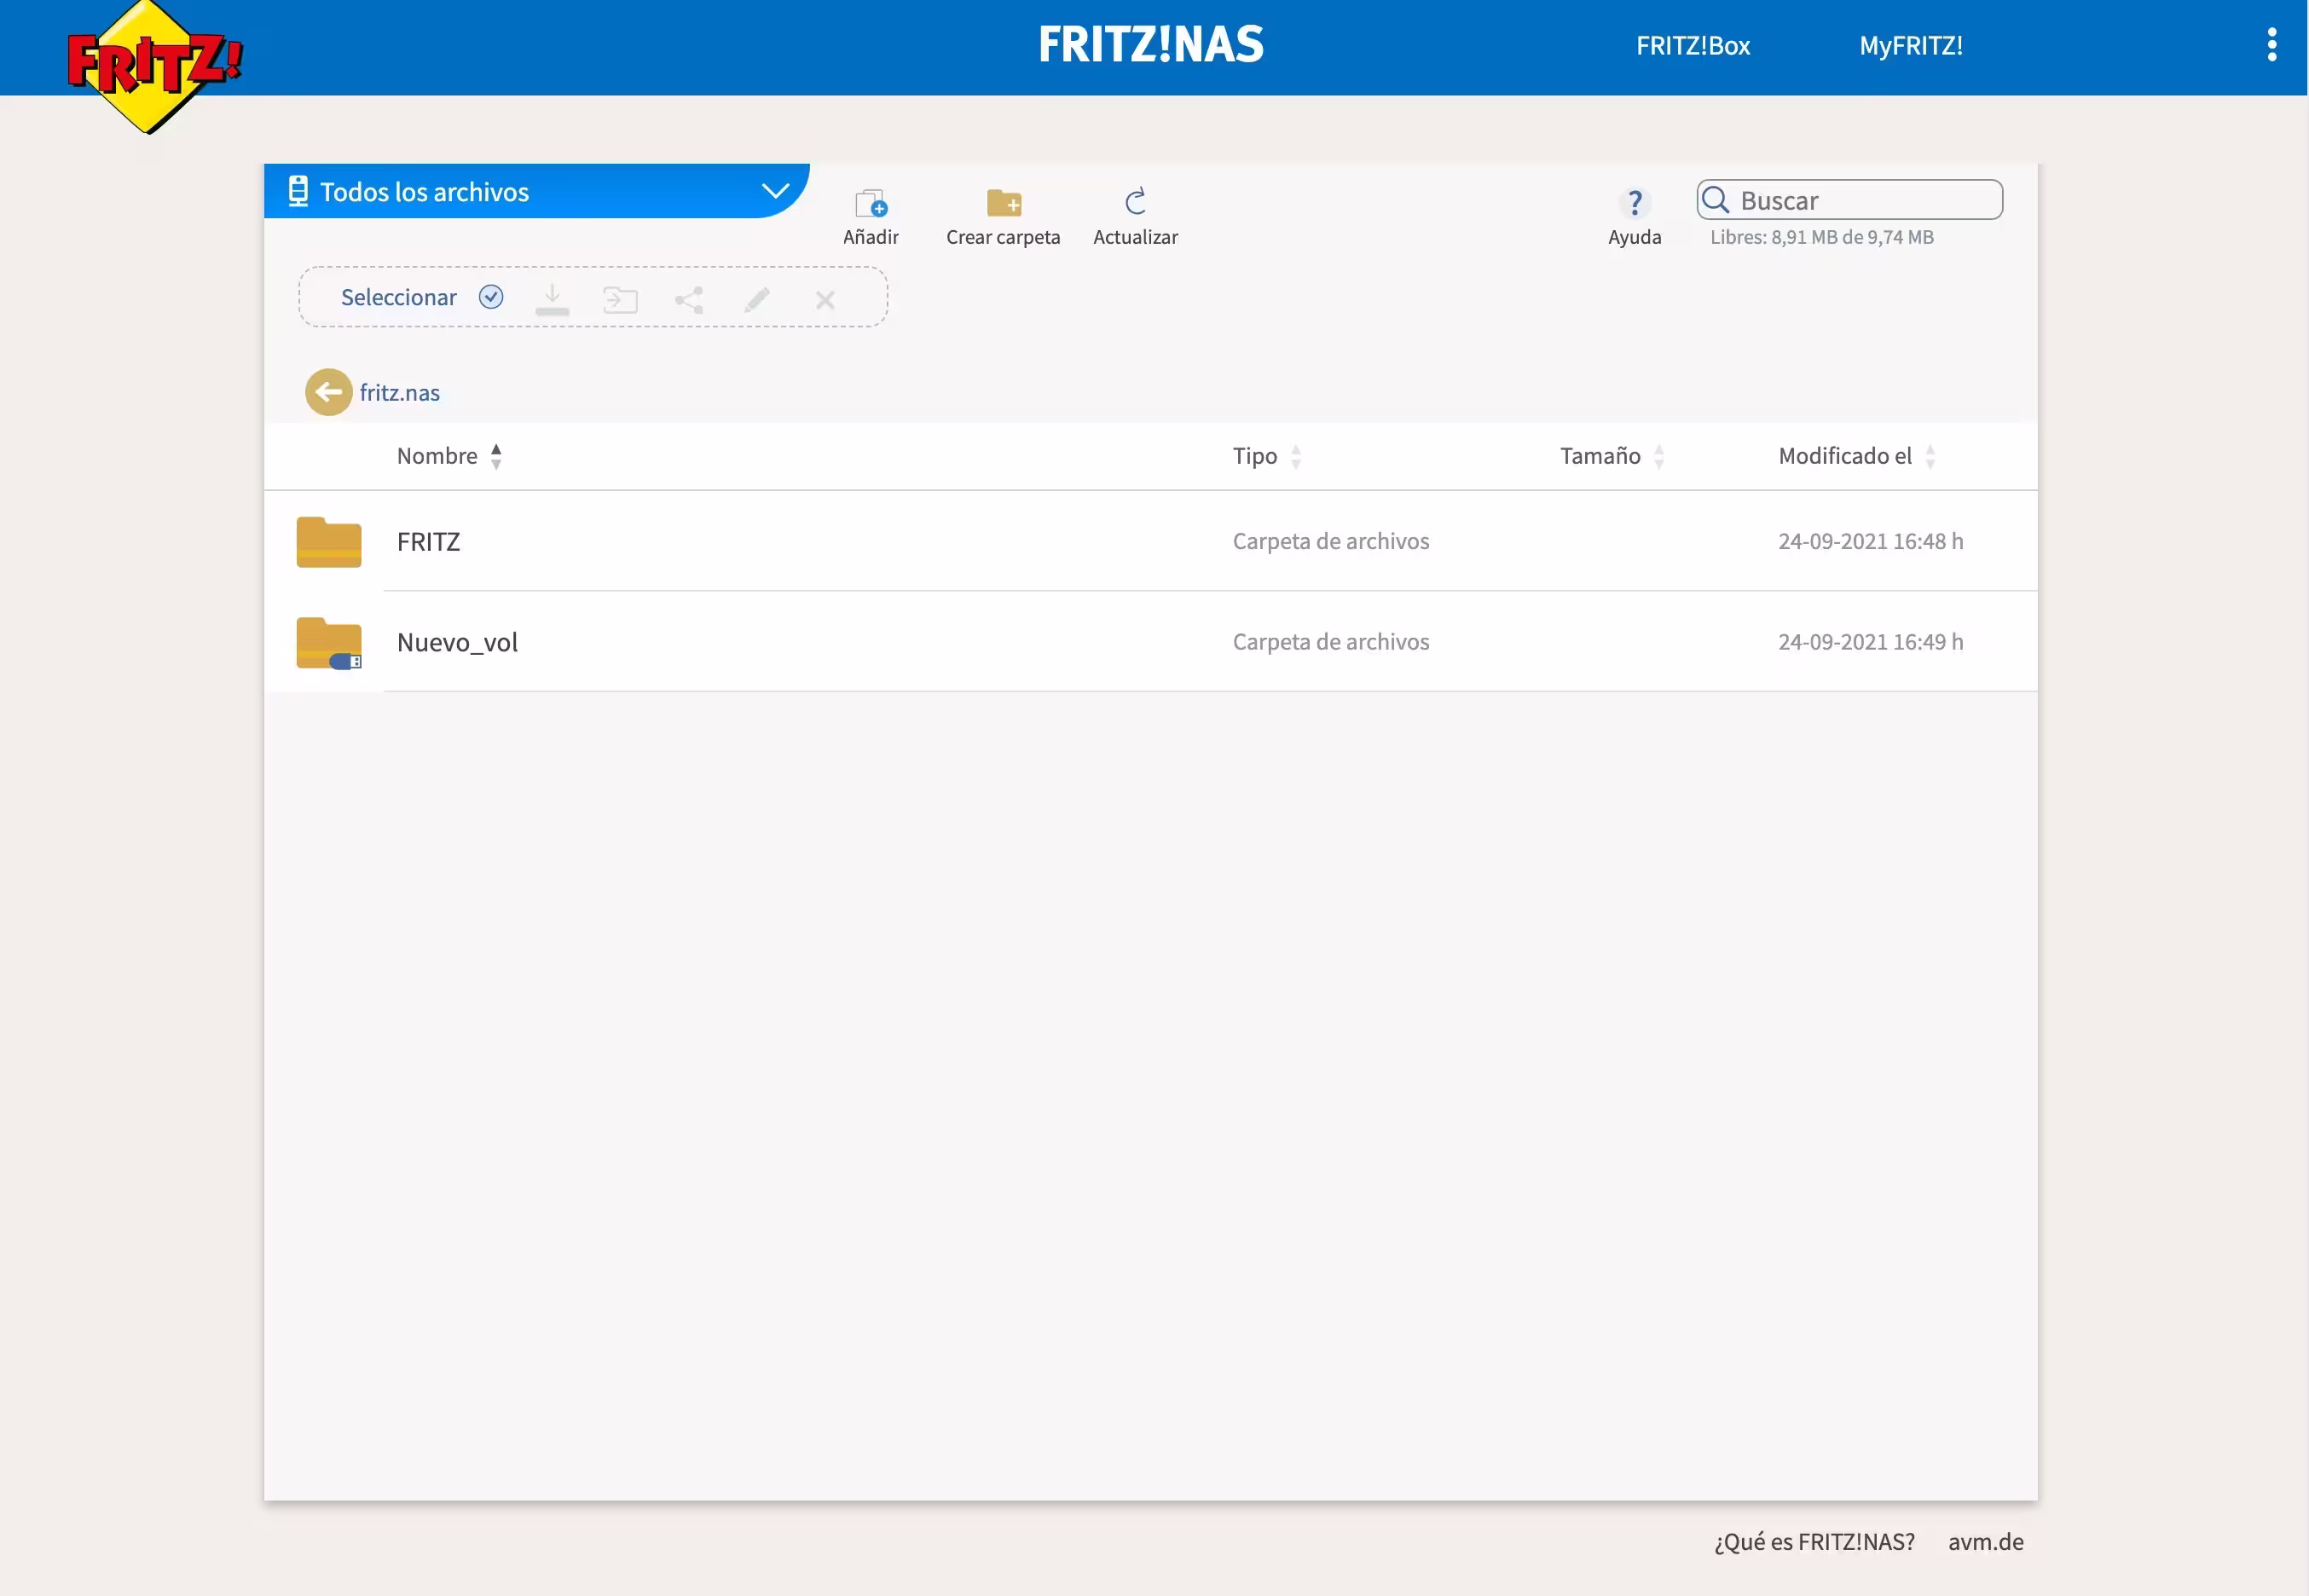
Task: Click the Crear carpeta label text
Action: [x=1002, y=237]
